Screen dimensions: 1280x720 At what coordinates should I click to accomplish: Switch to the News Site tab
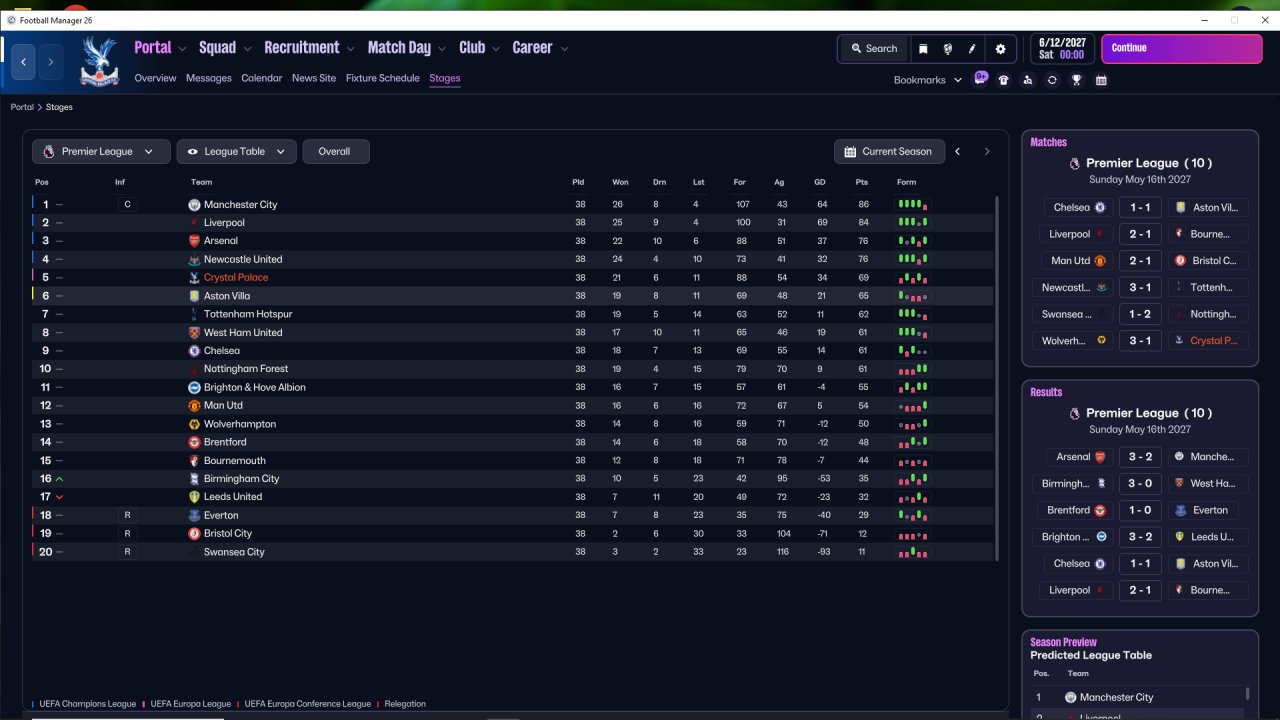tap(314, 78)
